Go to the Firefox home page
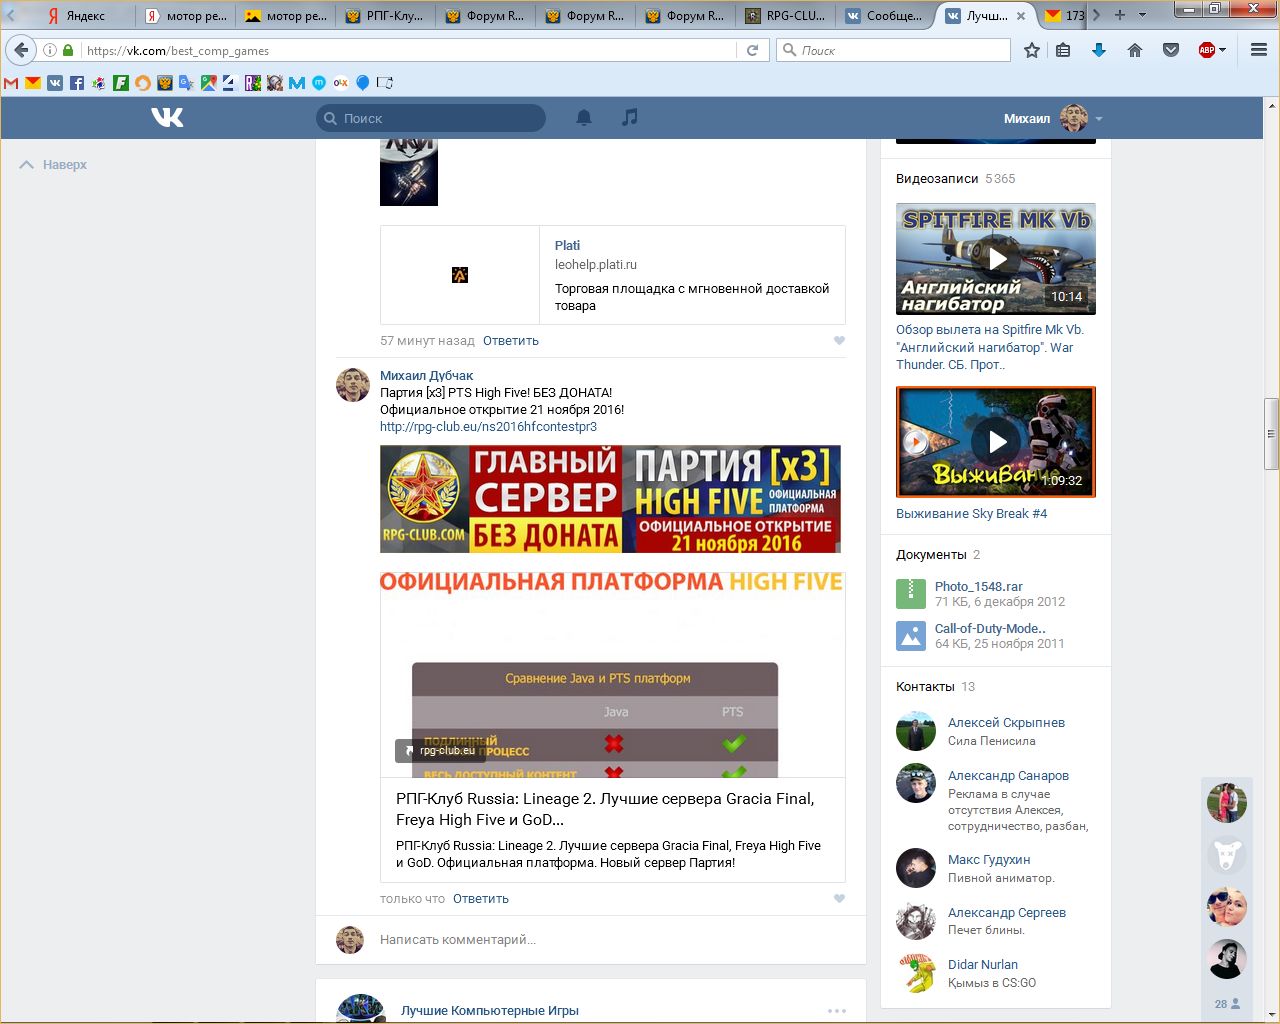The width and height of the screenshot is (1280, 1024). point(1135,50)
